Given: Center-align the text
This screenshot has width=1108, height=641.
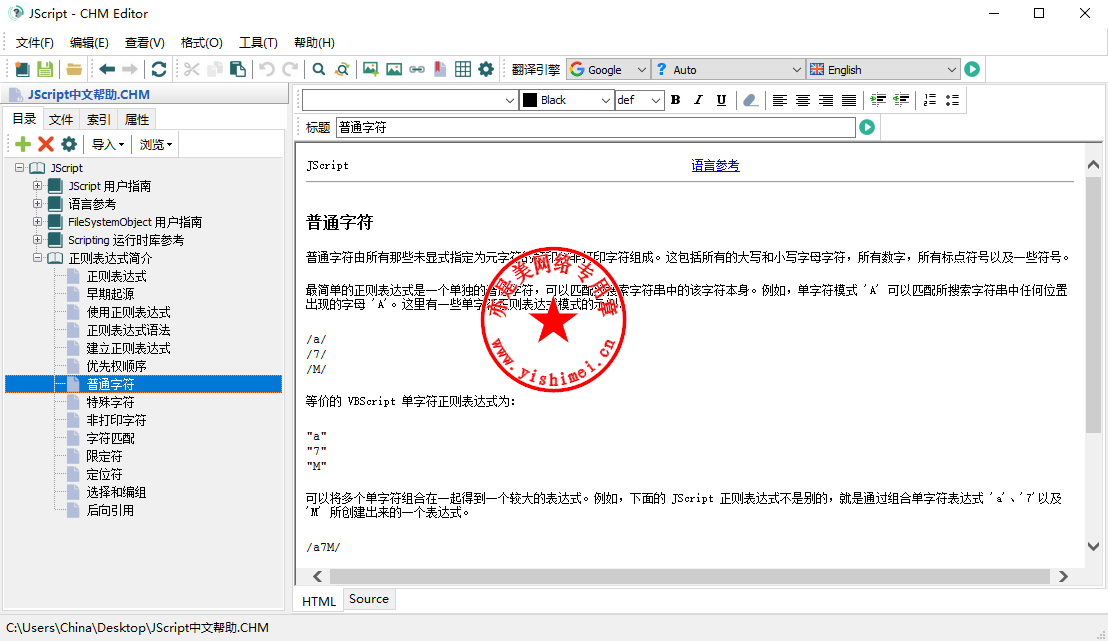Looking at the screenshot, I should (803, 100).
